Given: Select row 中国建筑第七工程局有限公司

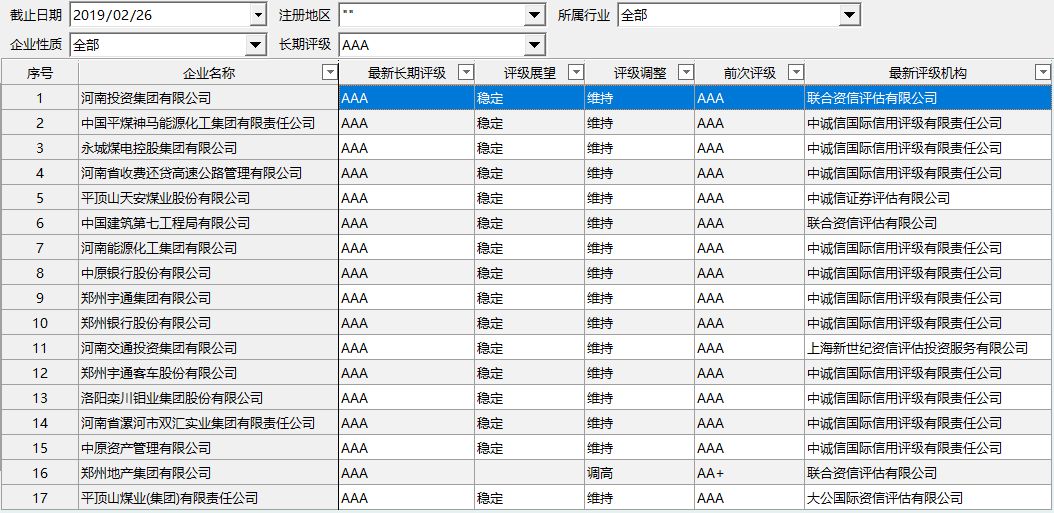Looking at the screenshot, I should pyautogui.click(x=527, y=223).
